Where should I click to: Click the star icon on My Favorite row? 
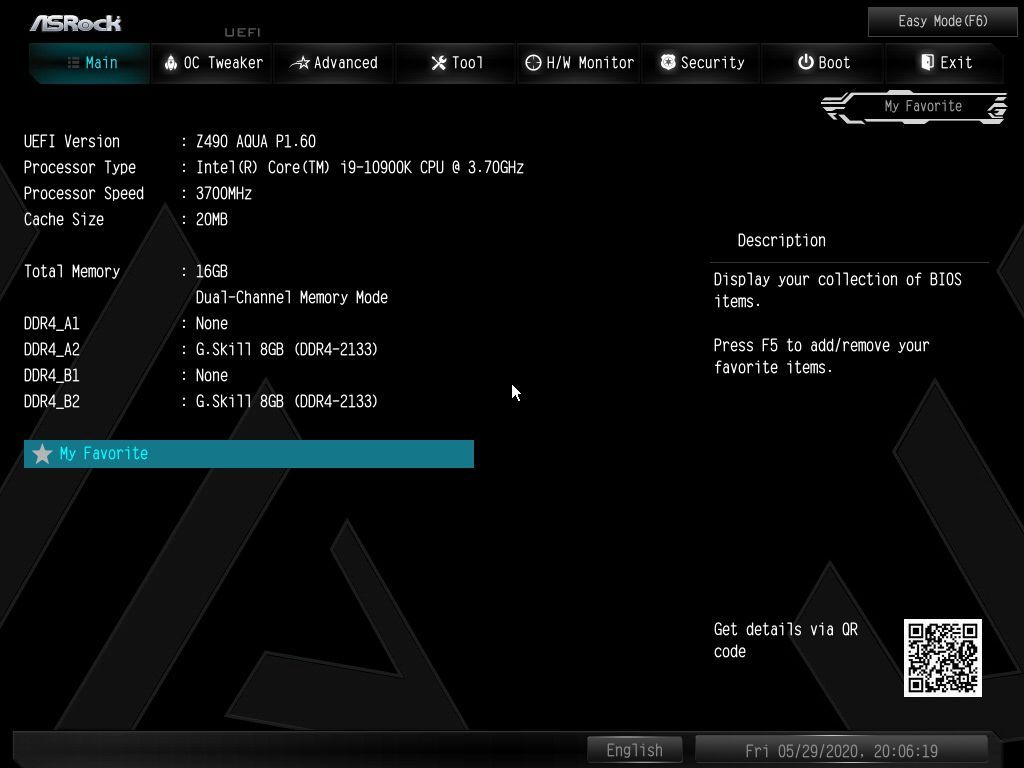(x=42, y=453)
